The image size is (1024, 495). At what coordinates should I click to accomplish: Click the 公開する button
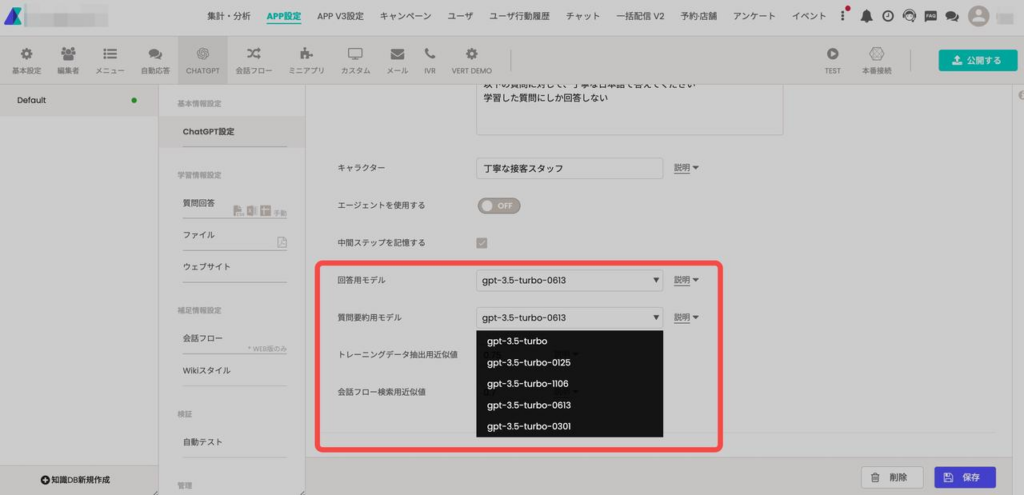click(x=970, y=60)
